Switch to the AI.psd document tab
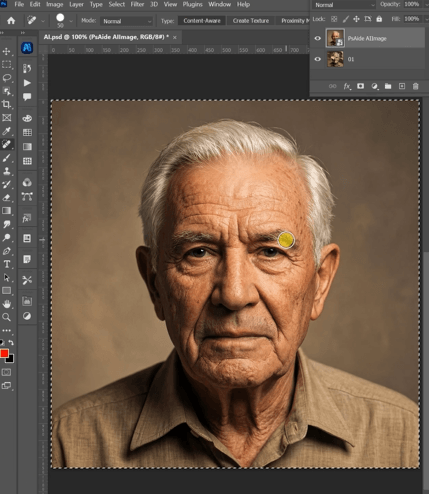Screen dimensions: 429x494 (106, 37)
